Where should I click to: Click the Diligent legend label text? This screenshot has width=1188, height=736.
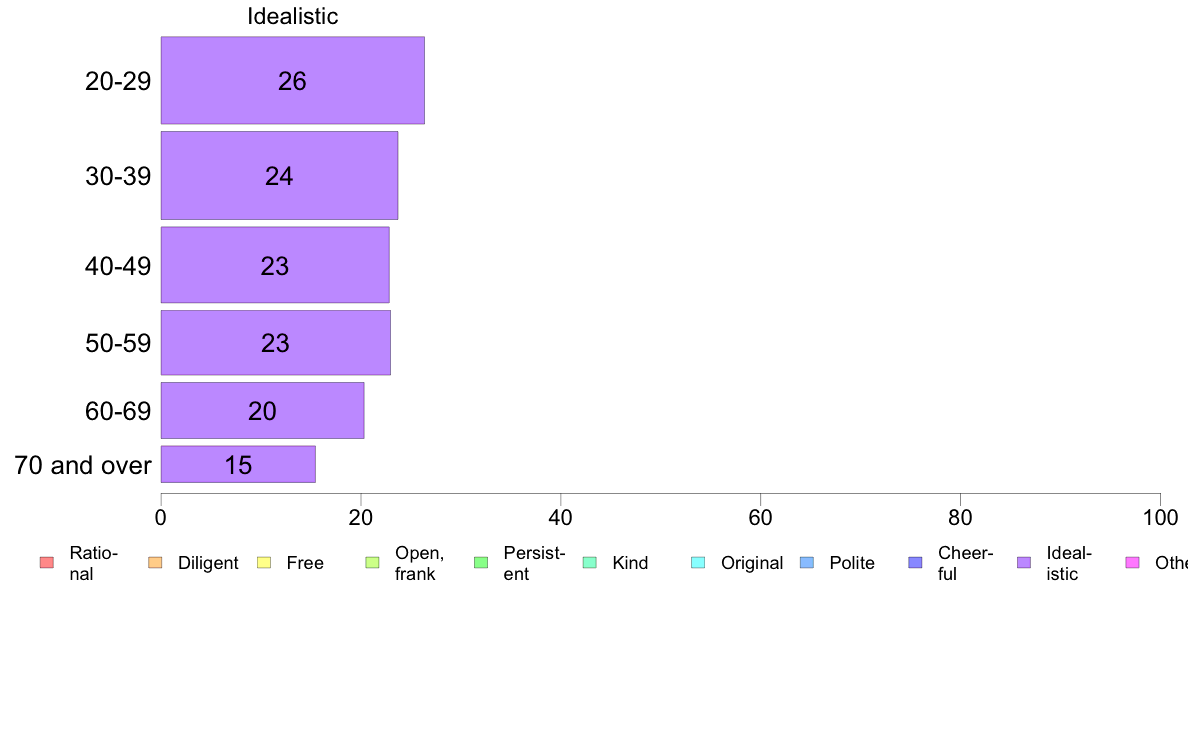[208, 563]
